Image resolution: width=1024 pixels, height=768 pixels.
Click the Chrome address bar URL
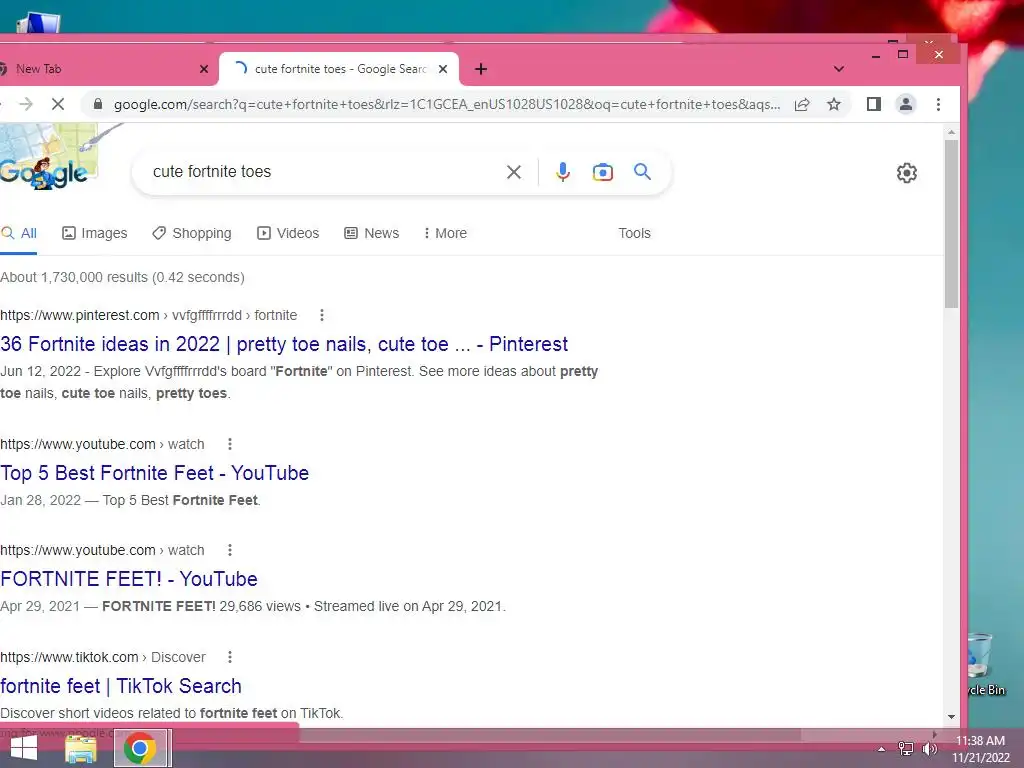[x=447, y=104]
